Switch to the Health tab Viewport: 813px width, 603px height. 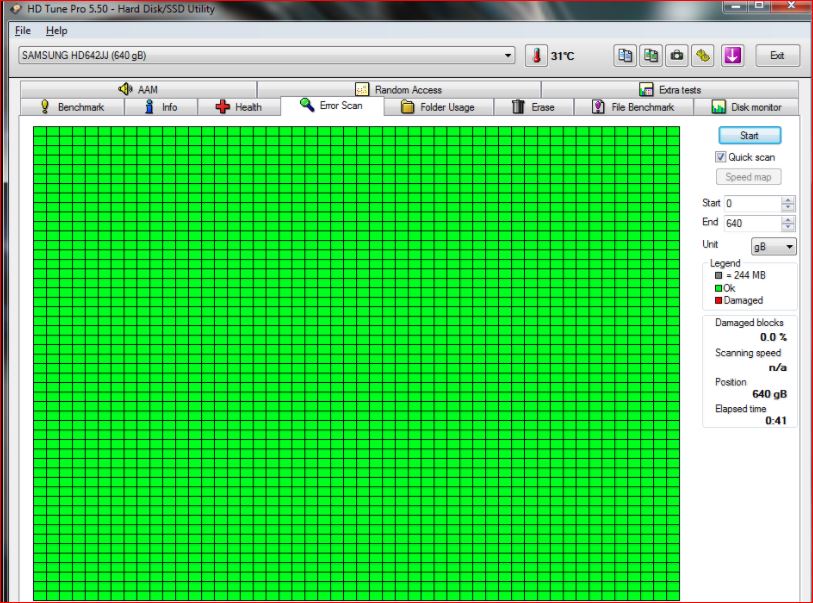tap(239, 107)
